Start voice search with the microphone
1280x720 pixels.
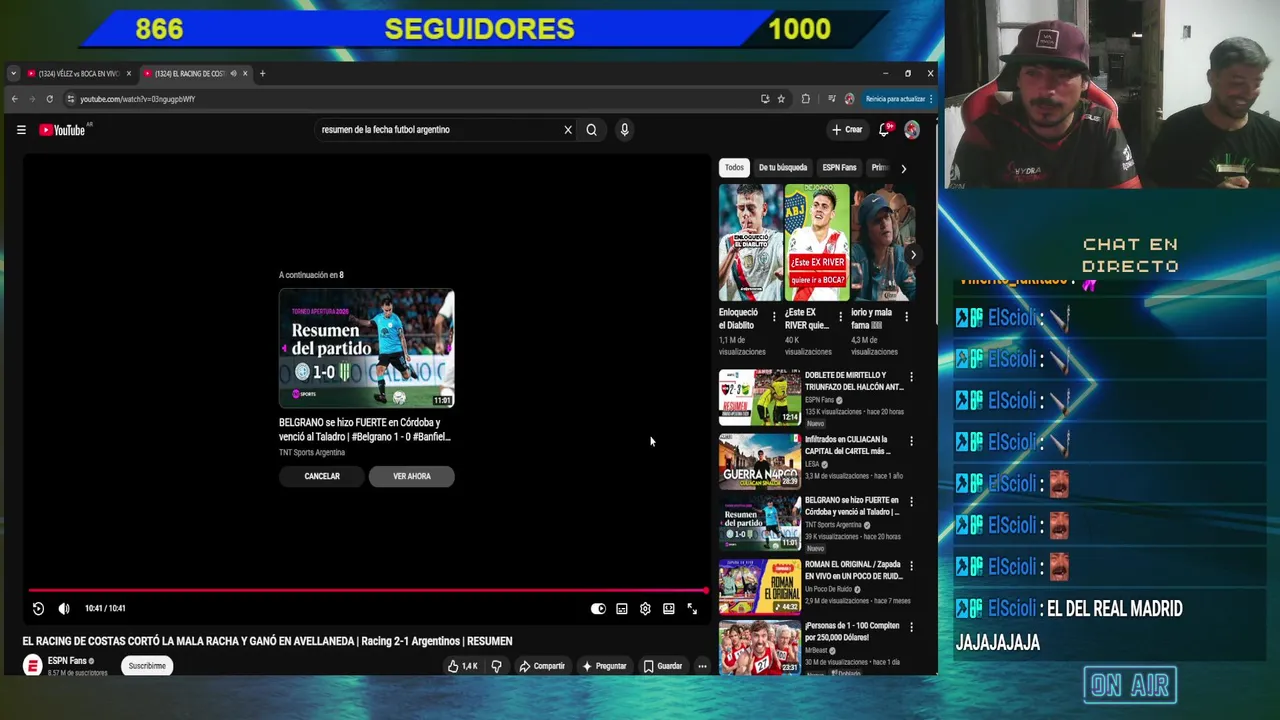tap(624, 130)
